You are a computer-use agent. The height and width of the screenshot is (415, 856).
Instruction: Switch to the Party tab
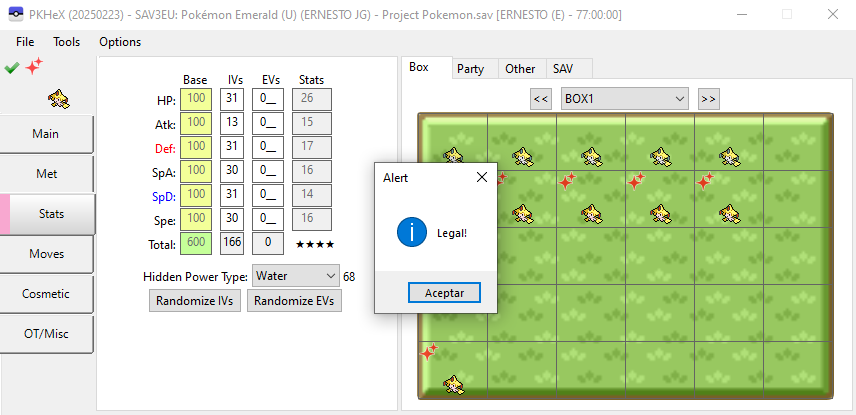pos(470,69)
